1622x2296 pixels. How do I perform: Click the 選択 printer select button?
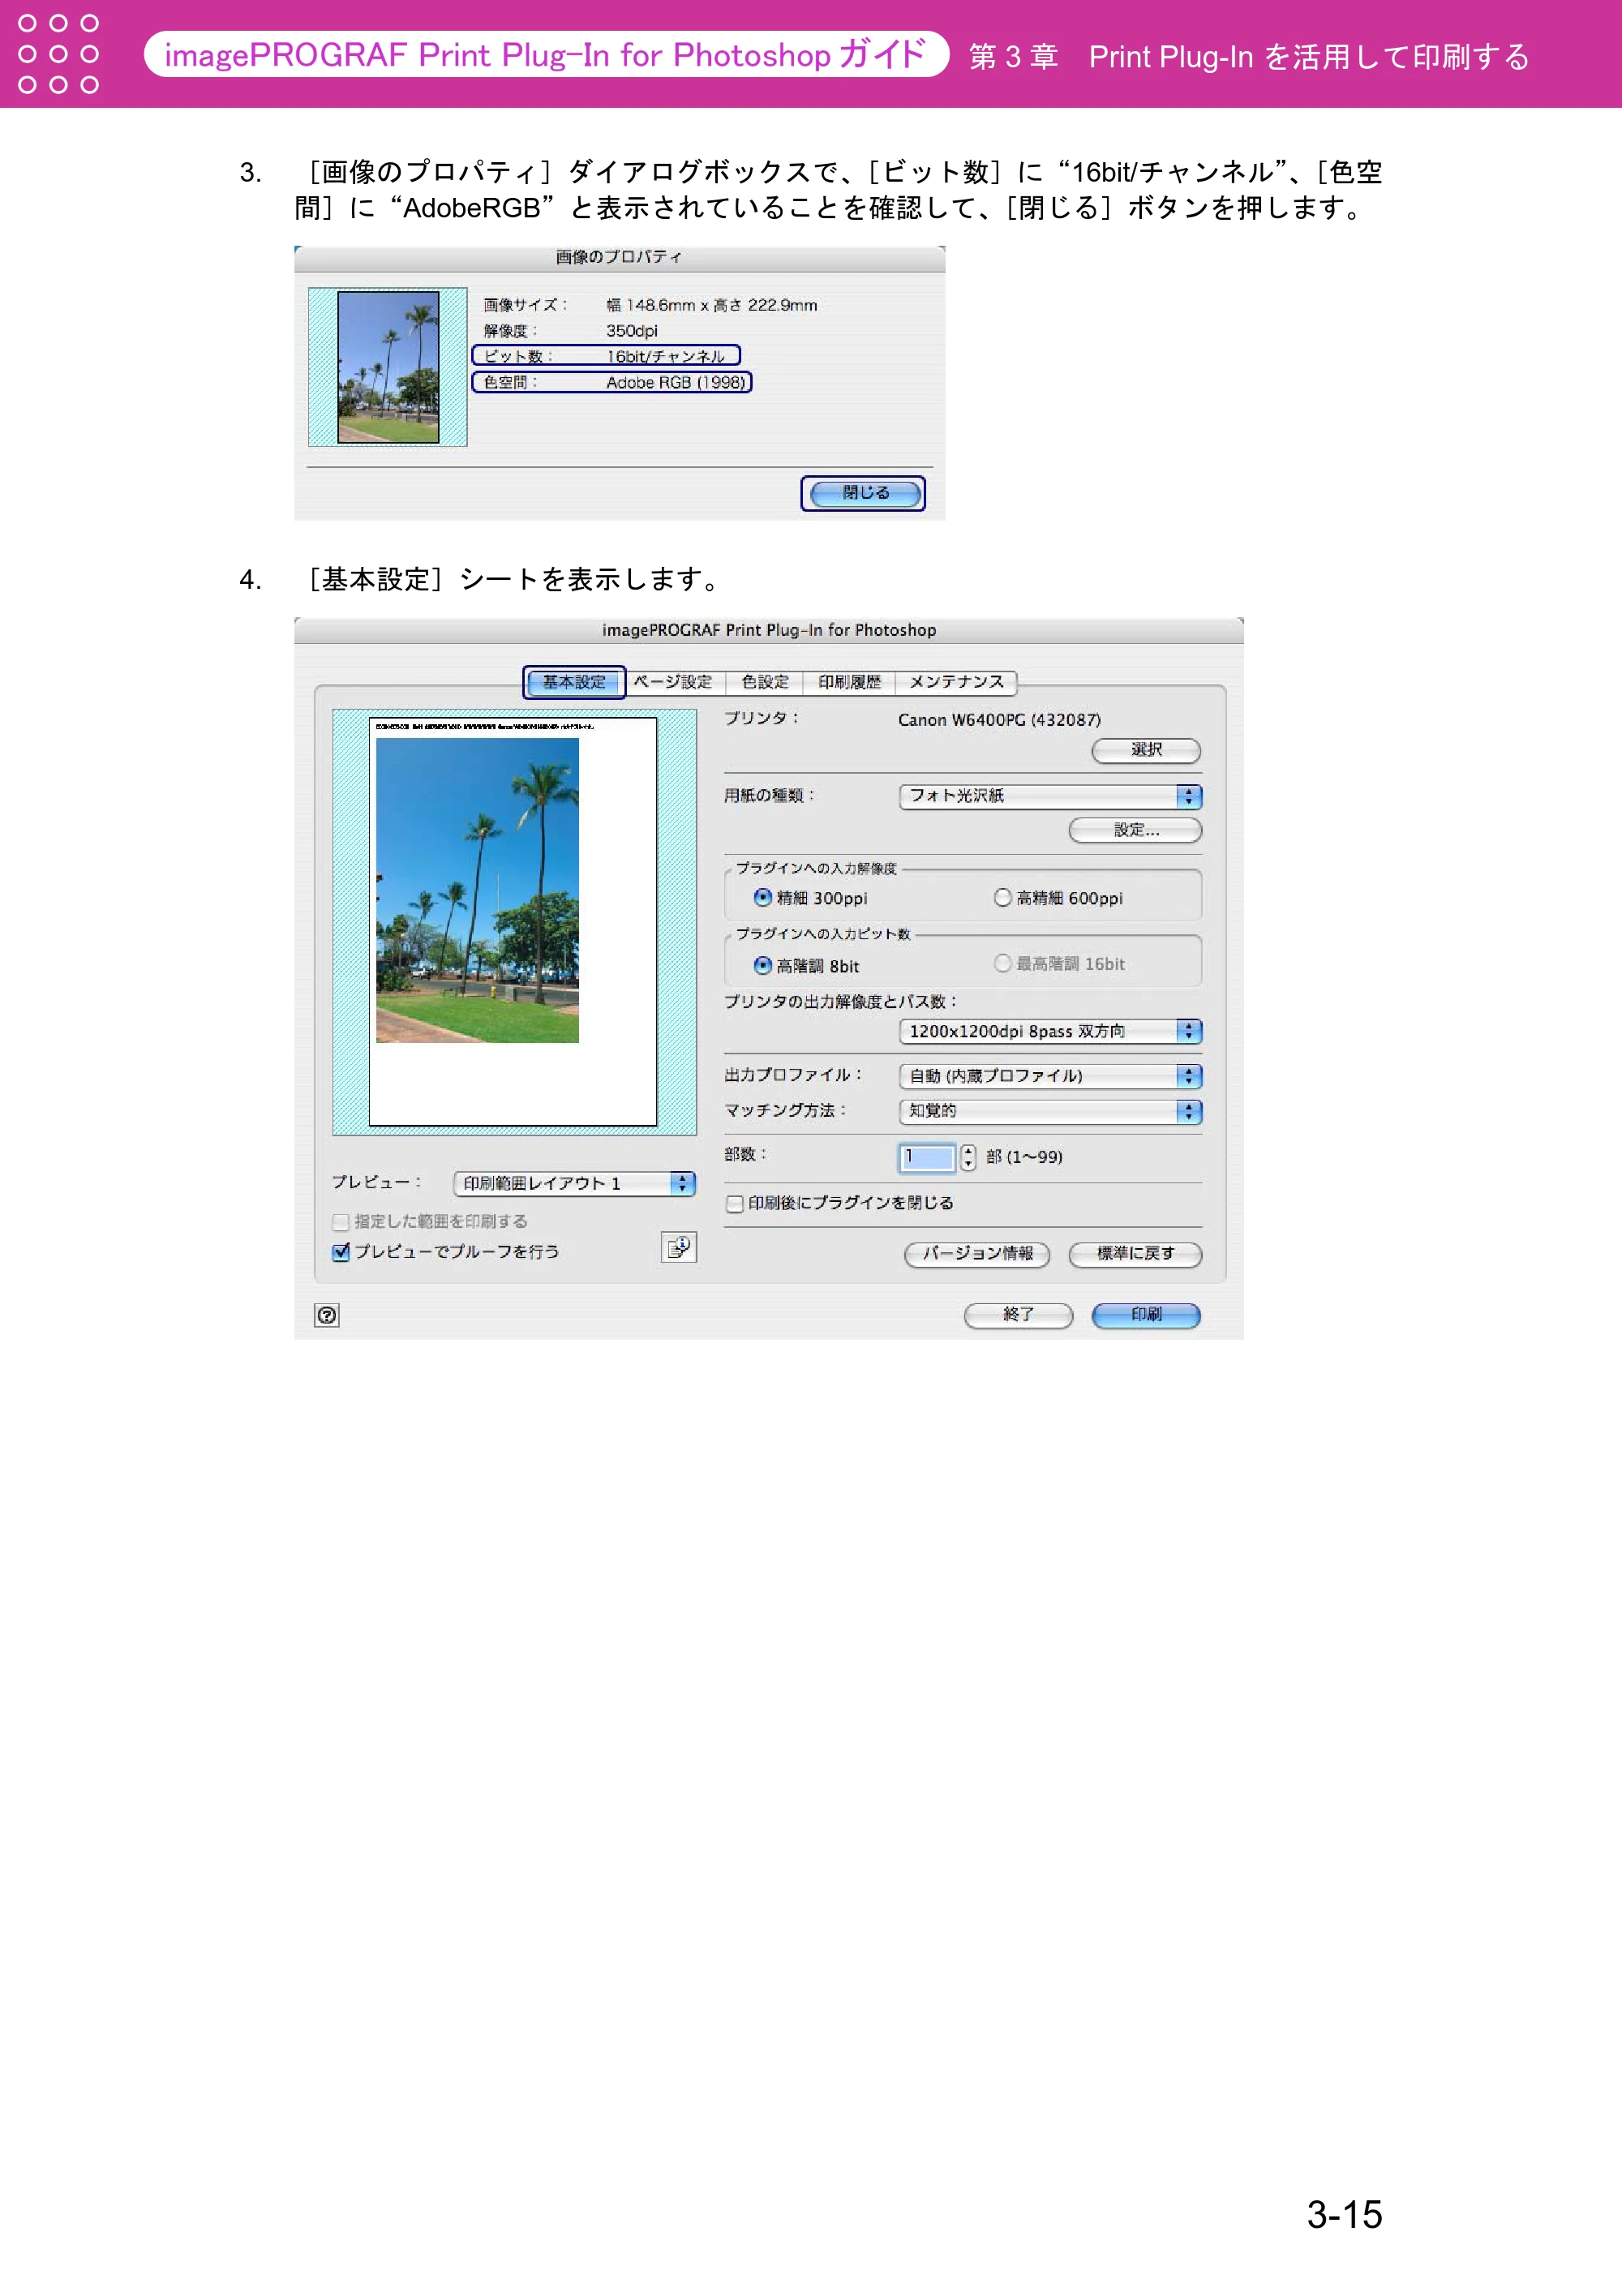click(x=1146, y=750)
